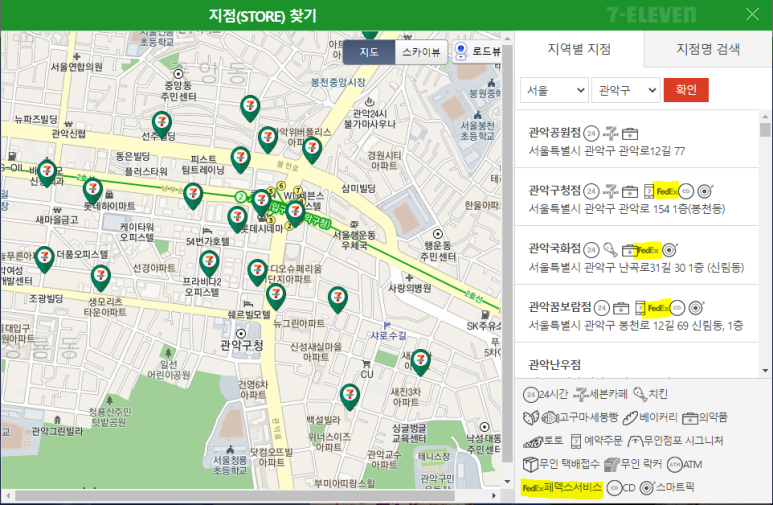This screenshot has width=773, height=505.
Task: Open the store pin above 생모리츠 타운아파트
Action: click(x=101, y=276)
